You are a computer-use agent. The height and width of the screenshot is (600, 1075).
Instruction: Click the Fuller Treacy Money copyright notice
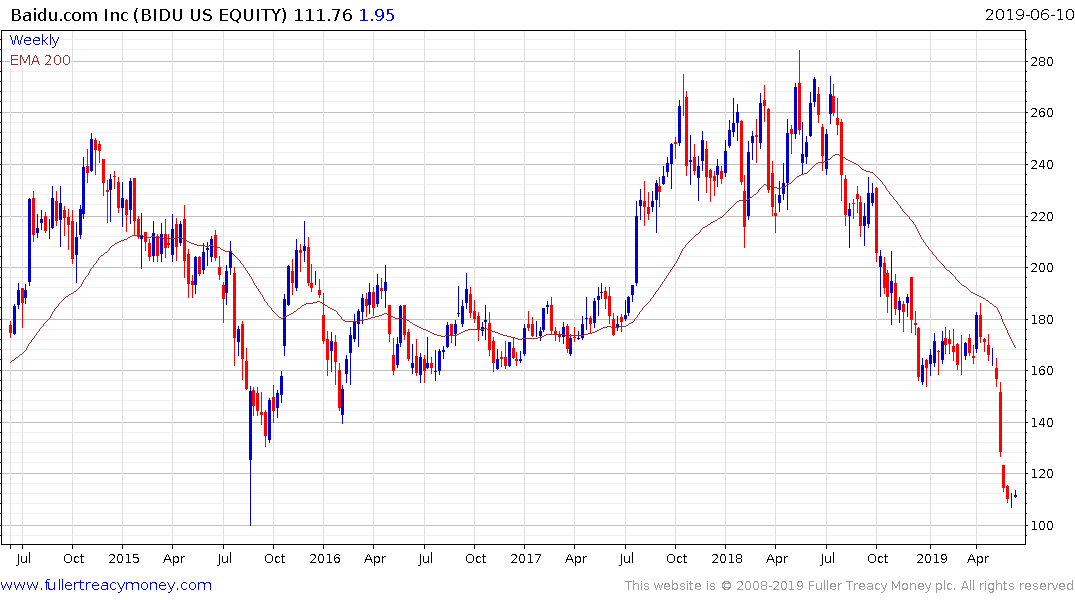coord(849,586)
